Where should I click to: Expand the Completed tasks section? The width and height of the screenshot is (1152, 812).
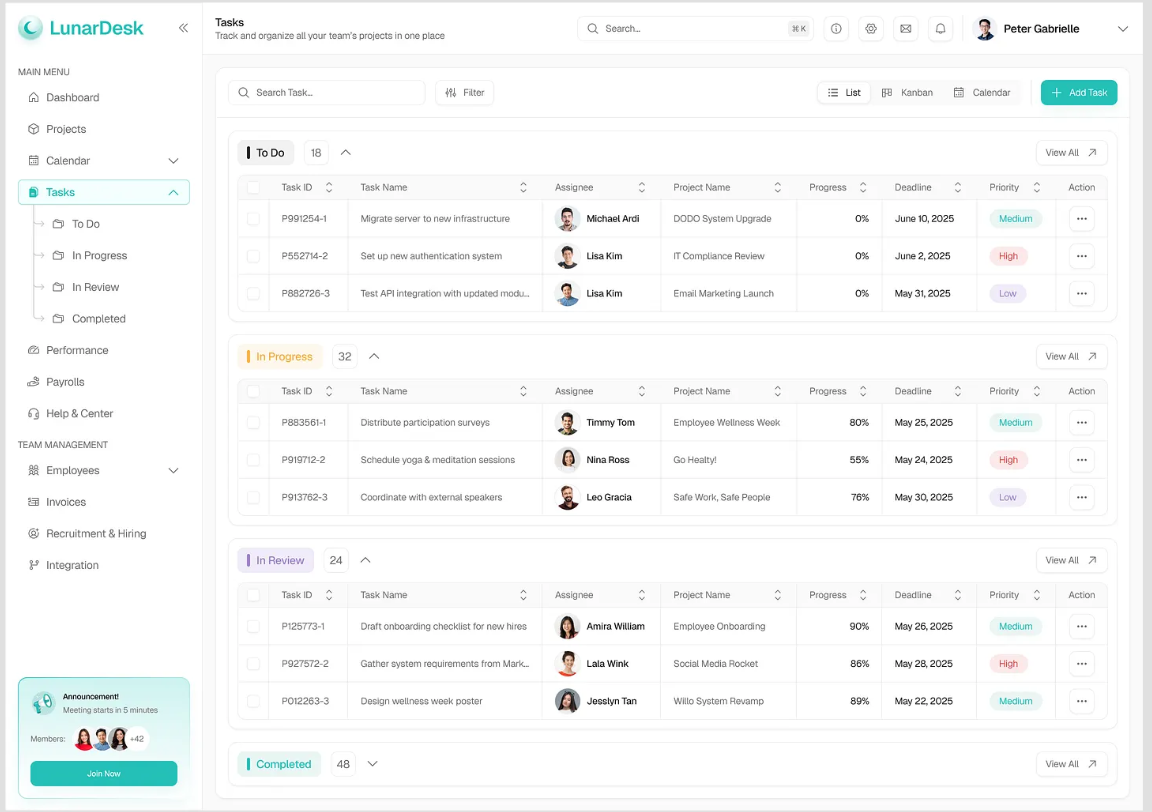point(372,764)
